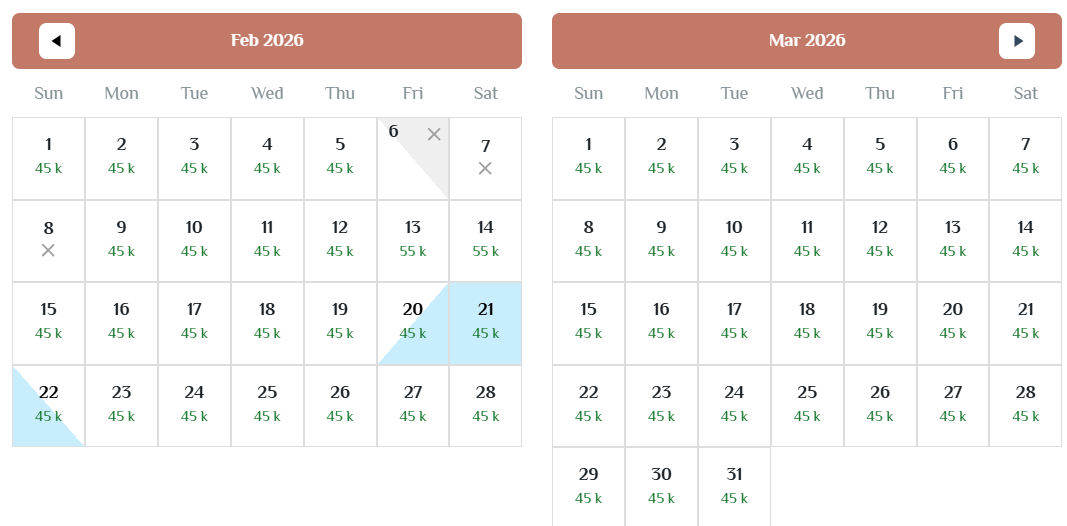Select February 14 priced at 55 k
1067x526 pixels.
(x=486, y=241)
